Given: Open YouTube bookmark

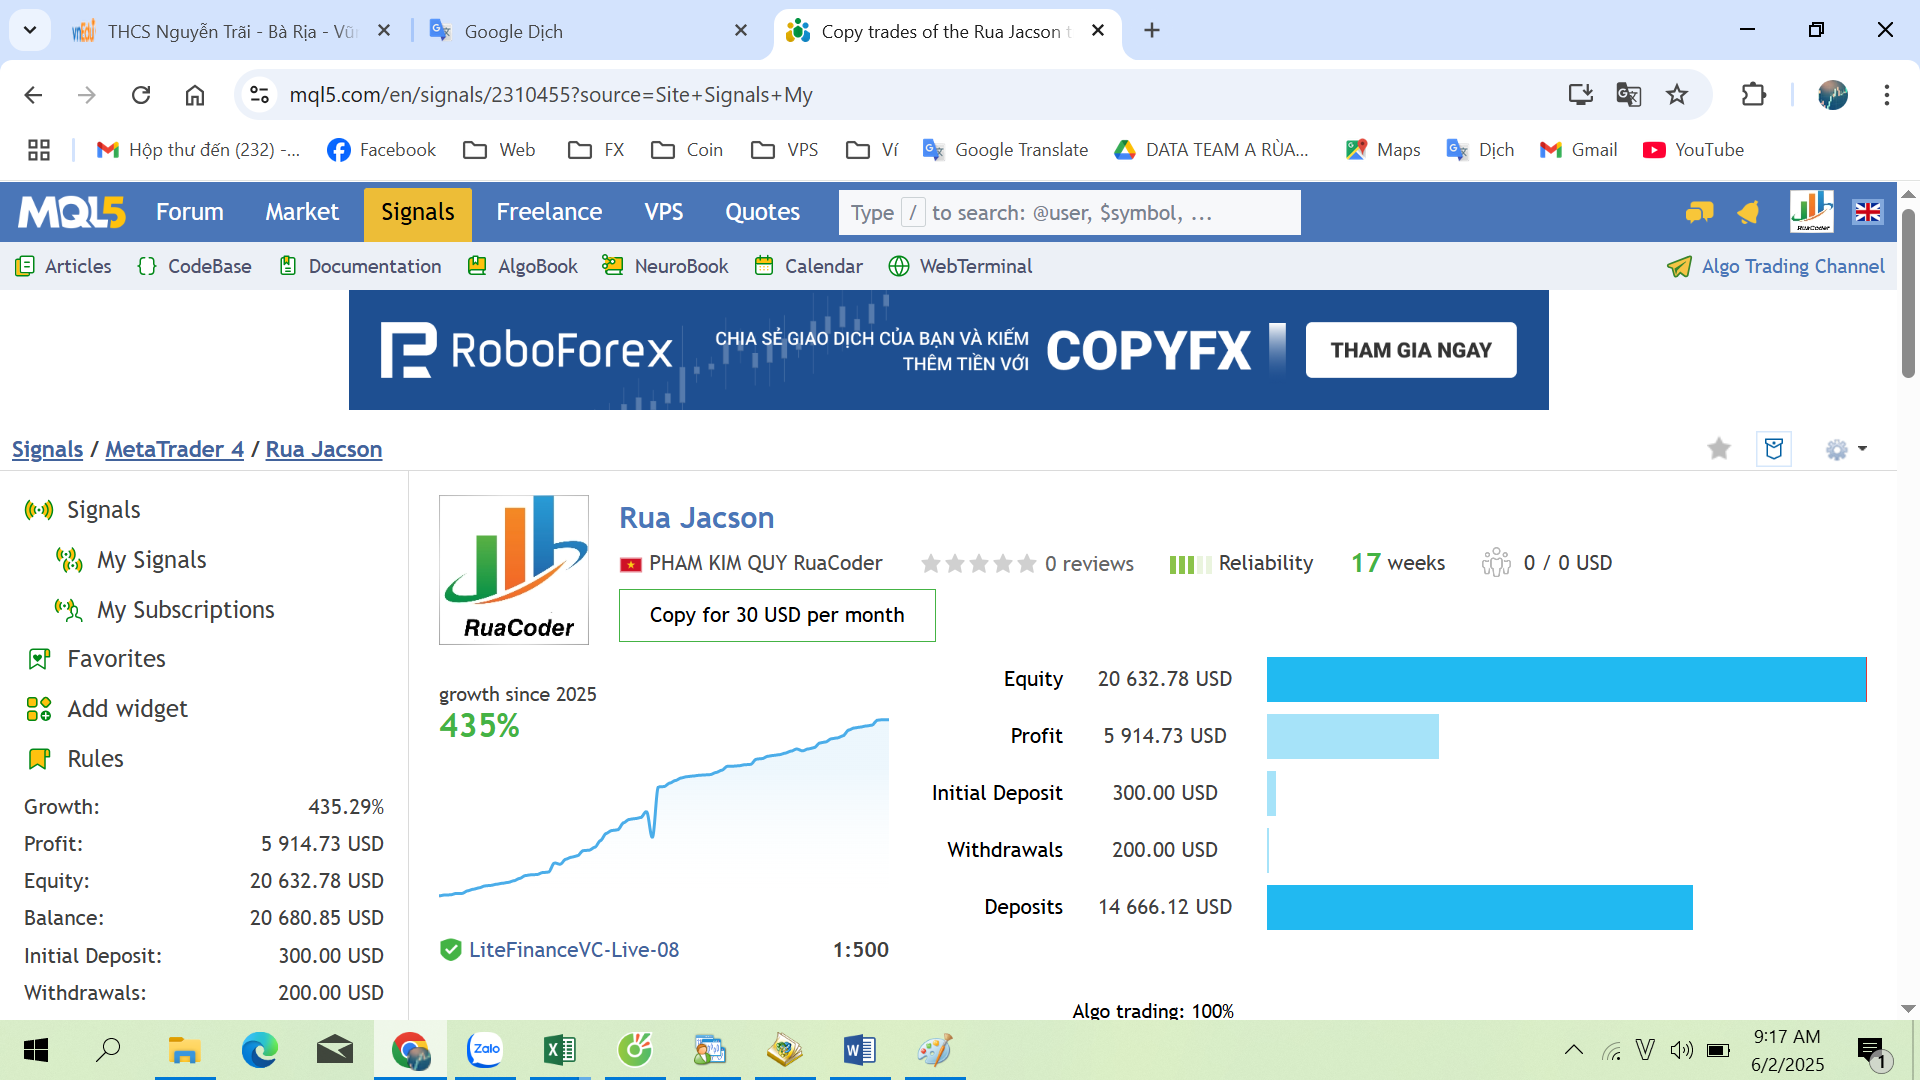Looking at the screenshot, I should tap(1693, 150).
